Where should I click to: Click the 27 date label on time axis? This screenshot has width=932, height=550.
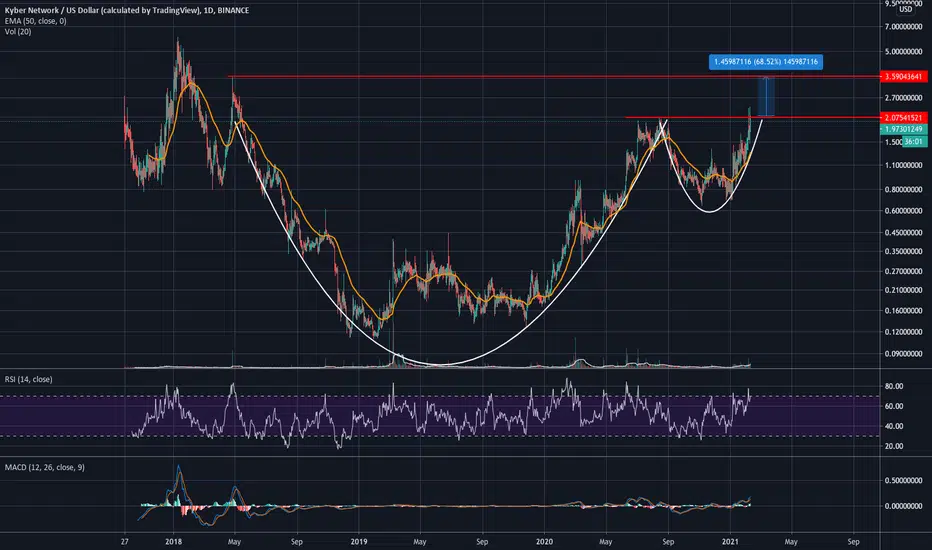click(124, 542)
